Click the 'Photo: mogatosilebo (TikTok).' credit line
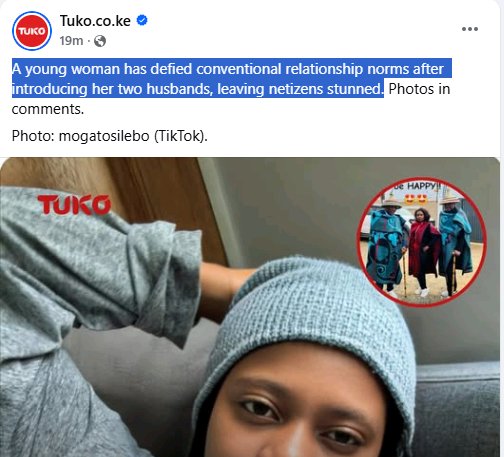This screenshot has width=504, height=457. coord(110,136)
